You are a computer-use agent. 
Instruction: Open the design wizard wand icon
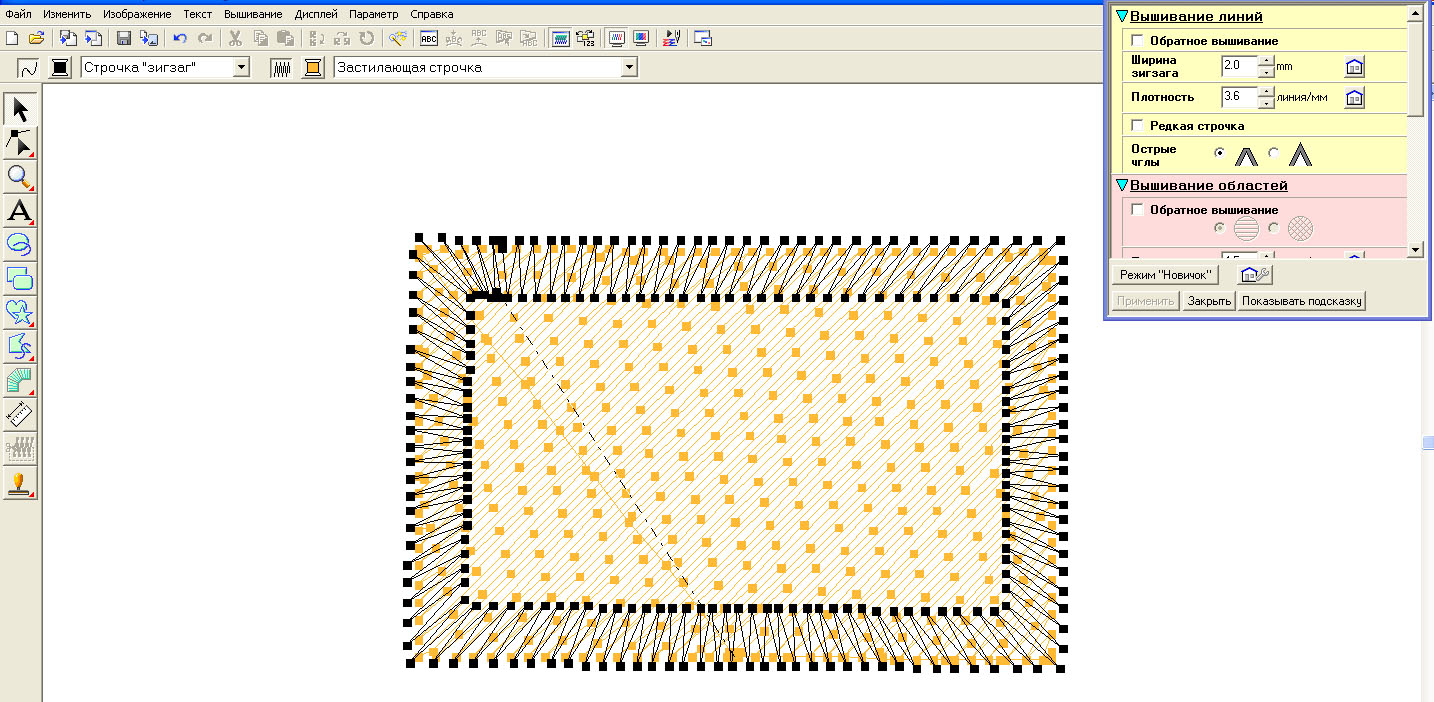tap(397, 38)
